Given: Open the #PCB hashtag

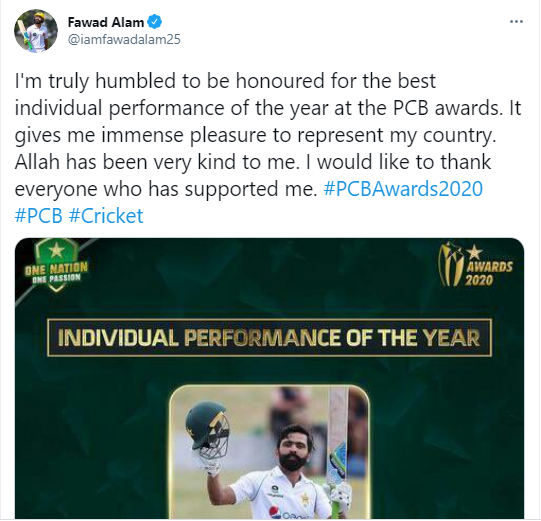Looking at the screenshot, I should pyautogui.click(x=39, y=216).
